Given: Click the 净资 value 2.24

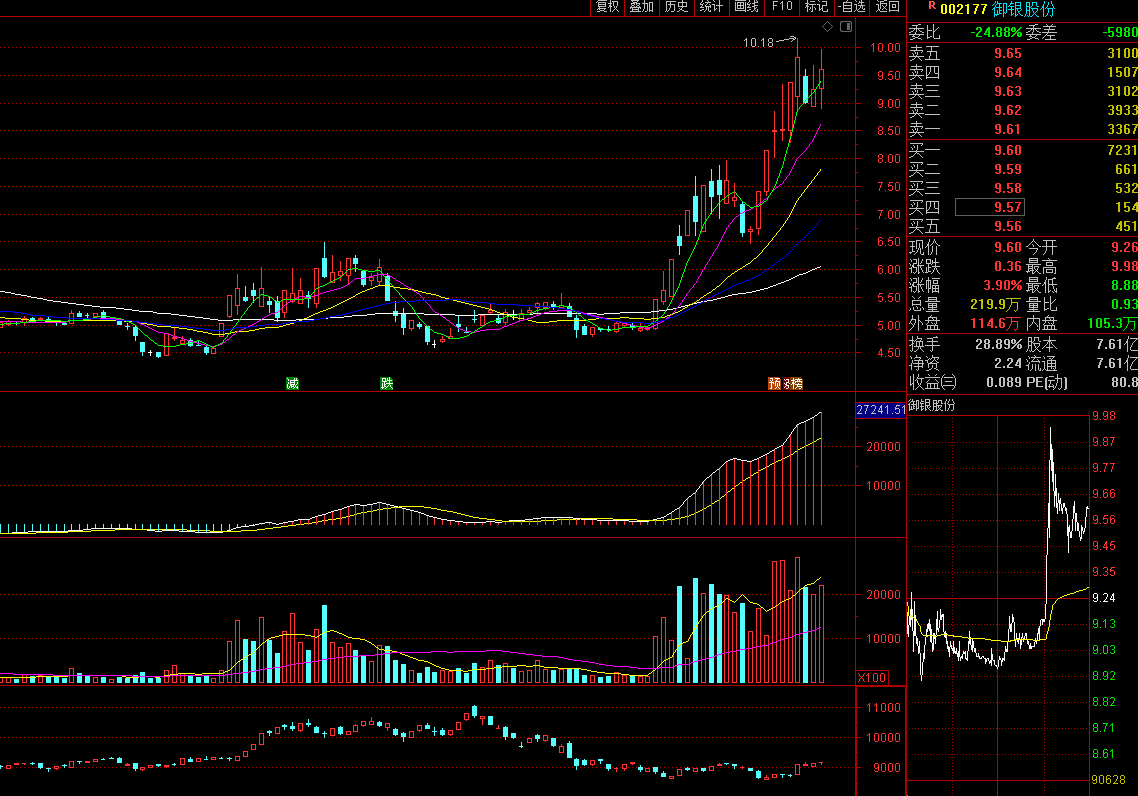Looking at the screenshot, I should point(1008,364).
